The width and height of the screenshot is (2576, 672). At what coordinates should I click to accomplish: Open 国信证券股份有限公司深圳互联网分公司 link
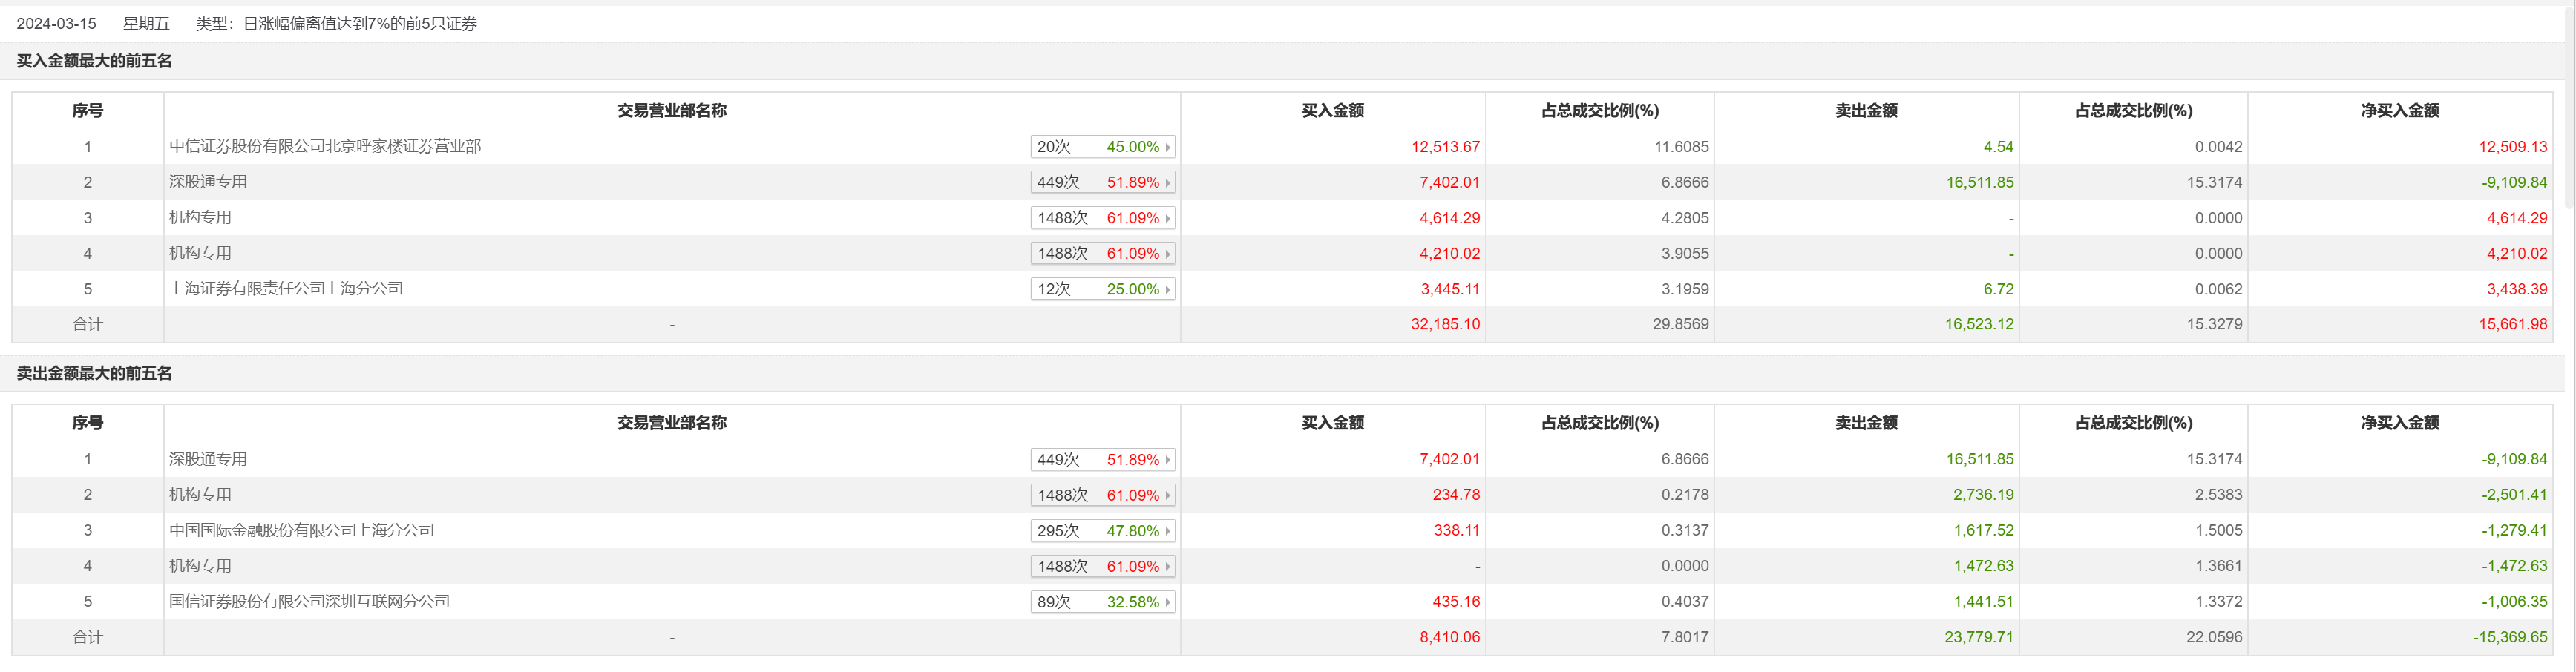point(309,601)
